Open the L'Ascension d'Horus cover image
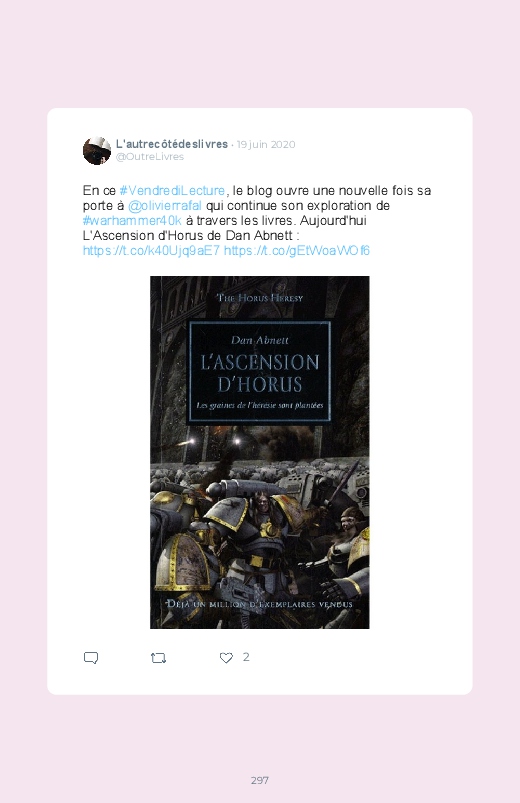The width and height of the screenshot is (520, 803). point(260,452)
